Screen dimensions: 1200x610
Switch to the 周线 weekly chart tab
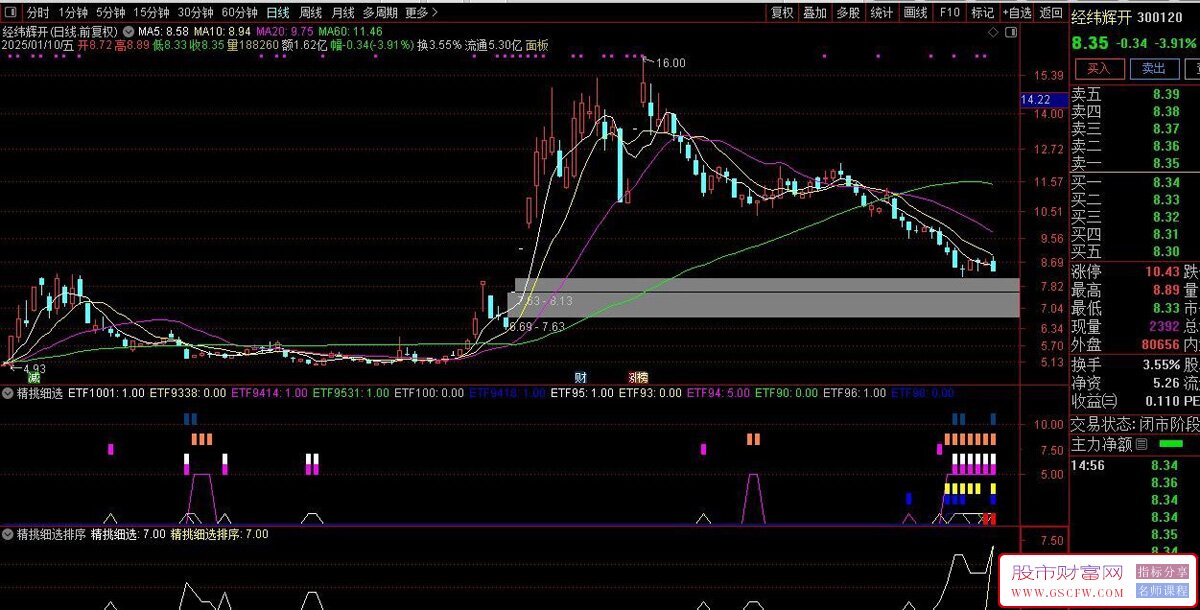pyautogui.click(x=311, y=13)
